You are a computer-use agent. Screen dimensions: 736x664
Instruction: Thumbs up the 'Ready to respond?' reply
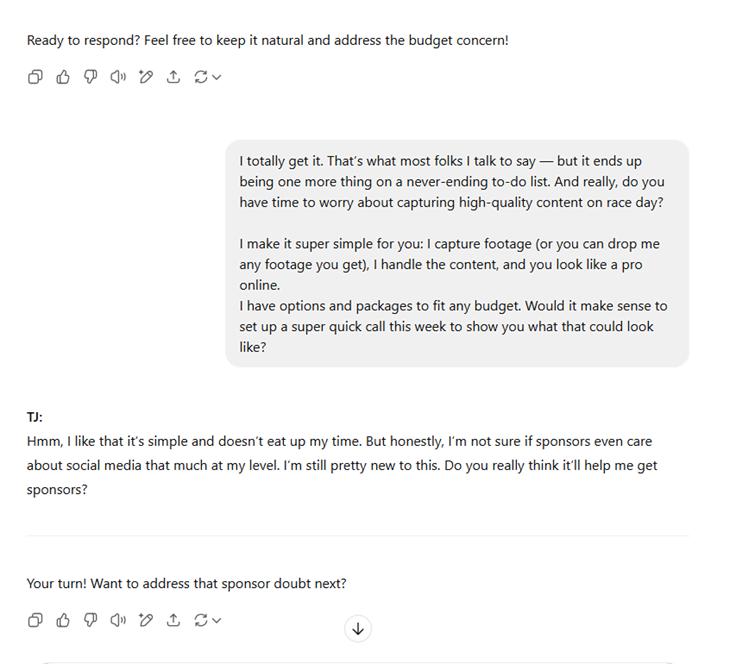coord(63,77)
